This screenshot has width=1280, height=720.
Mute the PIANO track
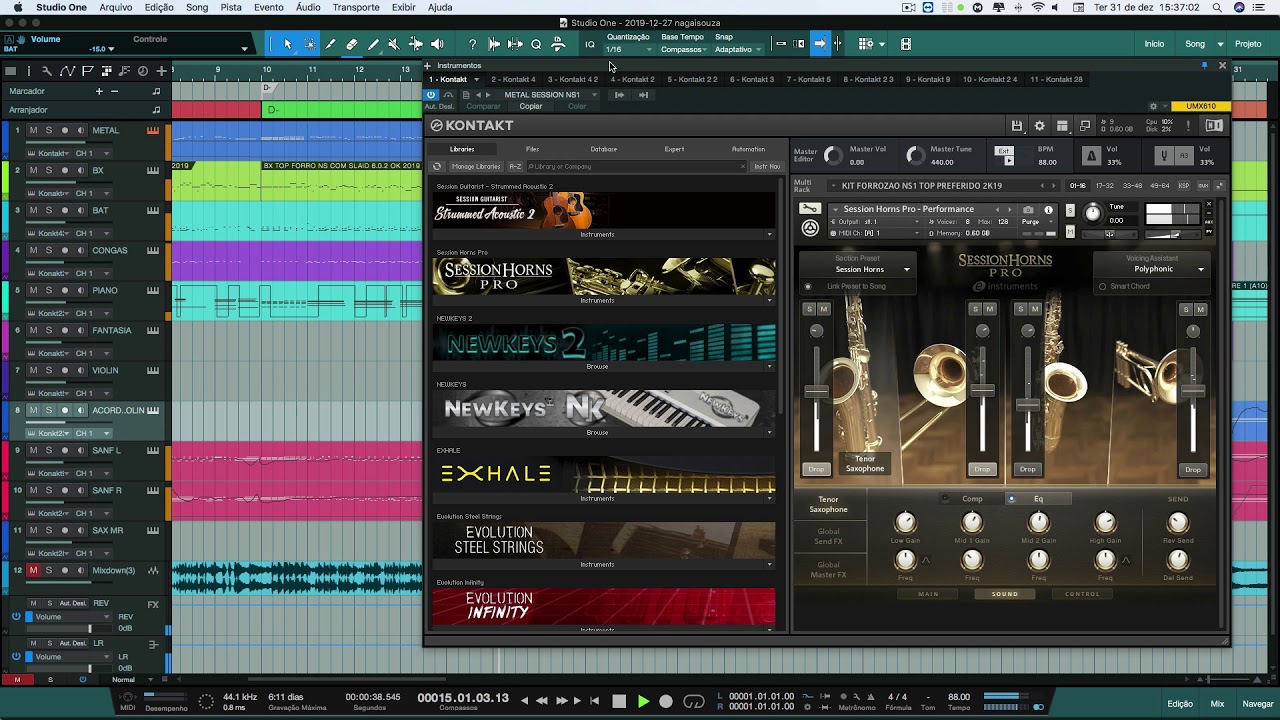(x=33, y=290)
